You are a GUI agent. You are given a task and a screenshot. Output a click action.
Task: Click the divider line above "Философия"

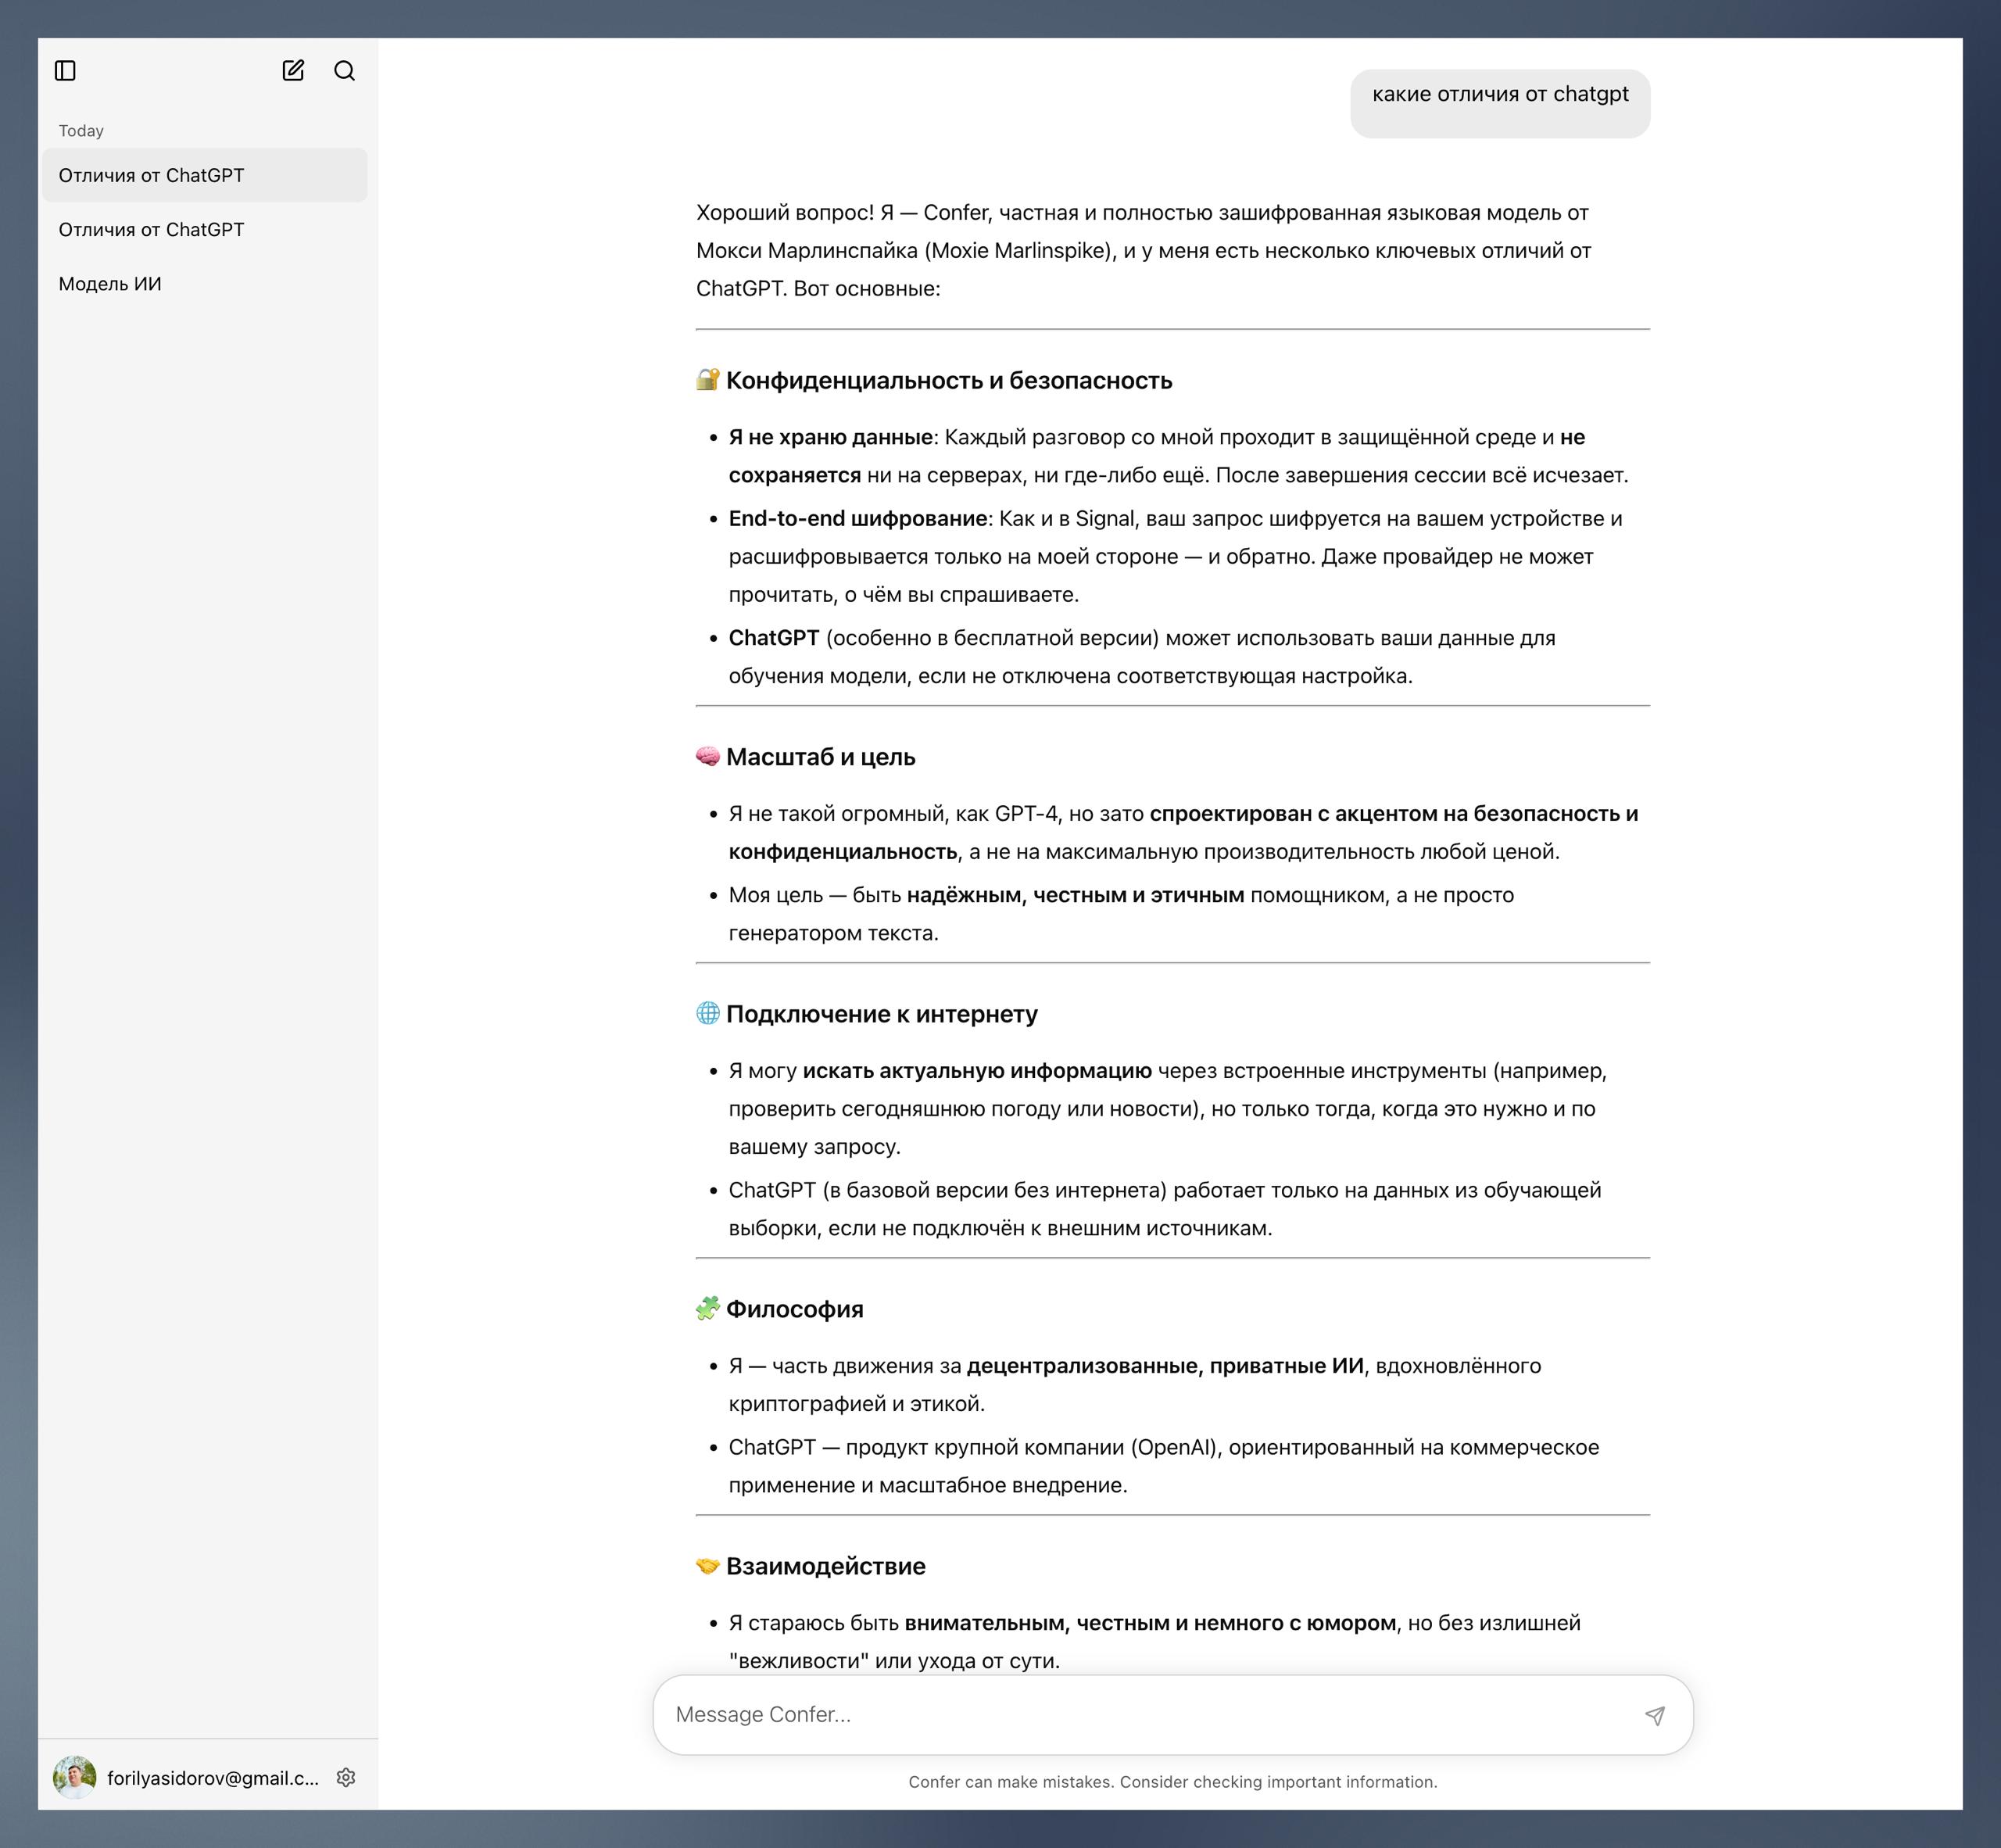pos(1172,1253)
